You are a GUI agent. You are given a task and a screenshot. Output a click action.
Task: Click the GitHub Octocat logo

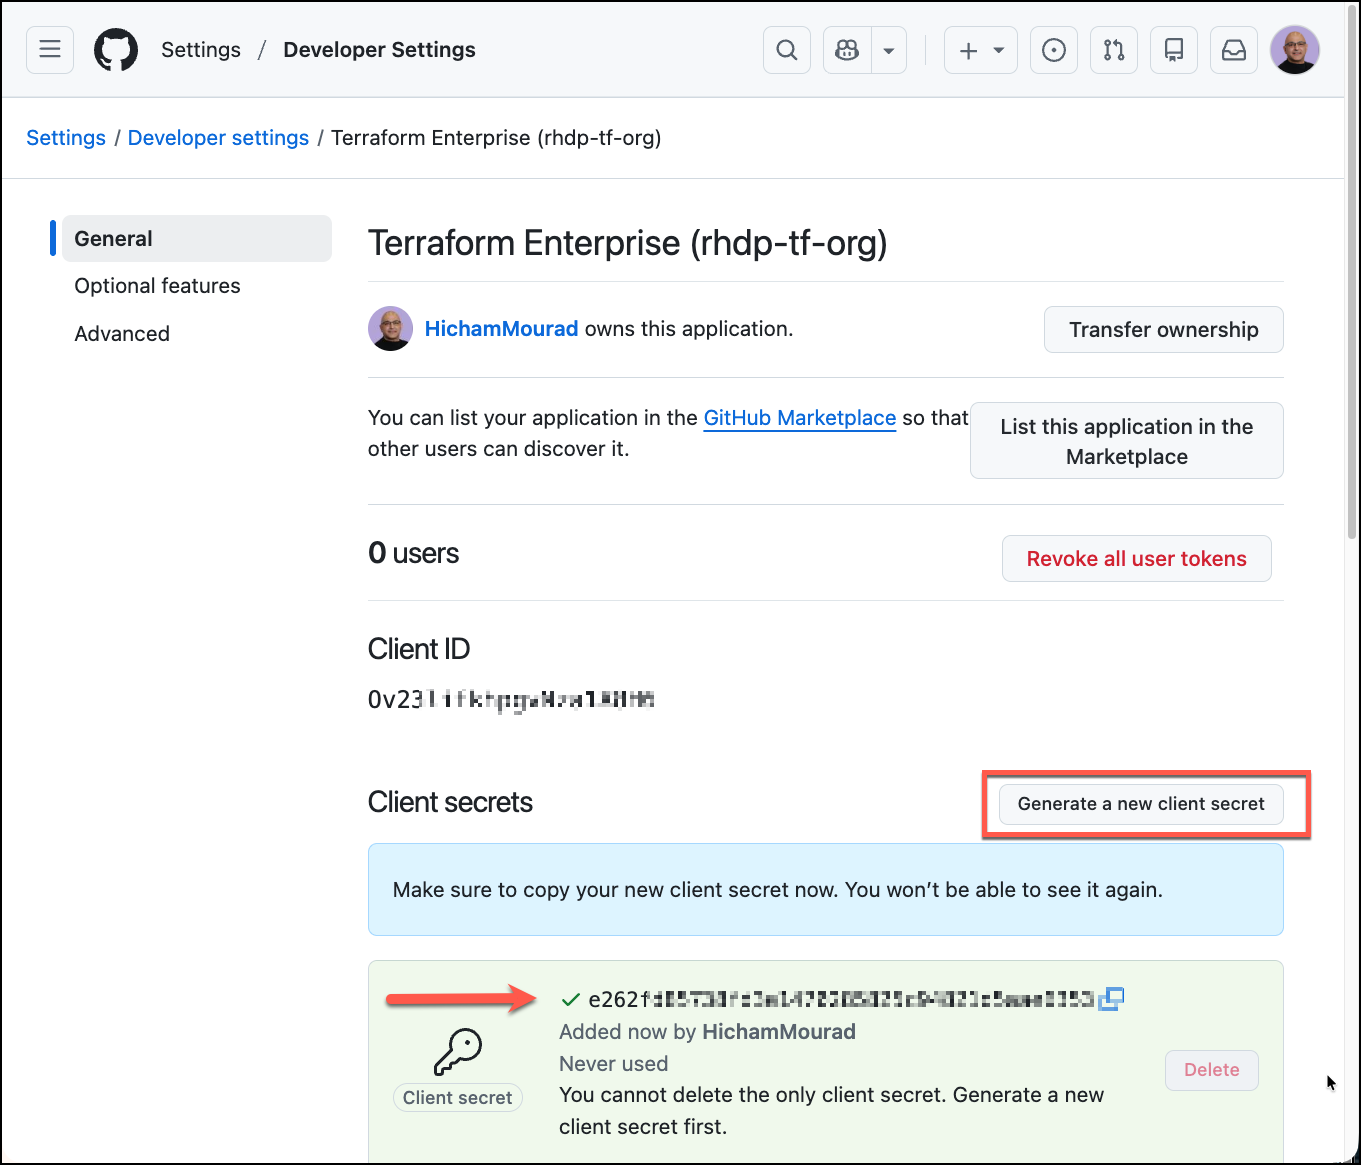pyautogui.click(x=116, y=50)
